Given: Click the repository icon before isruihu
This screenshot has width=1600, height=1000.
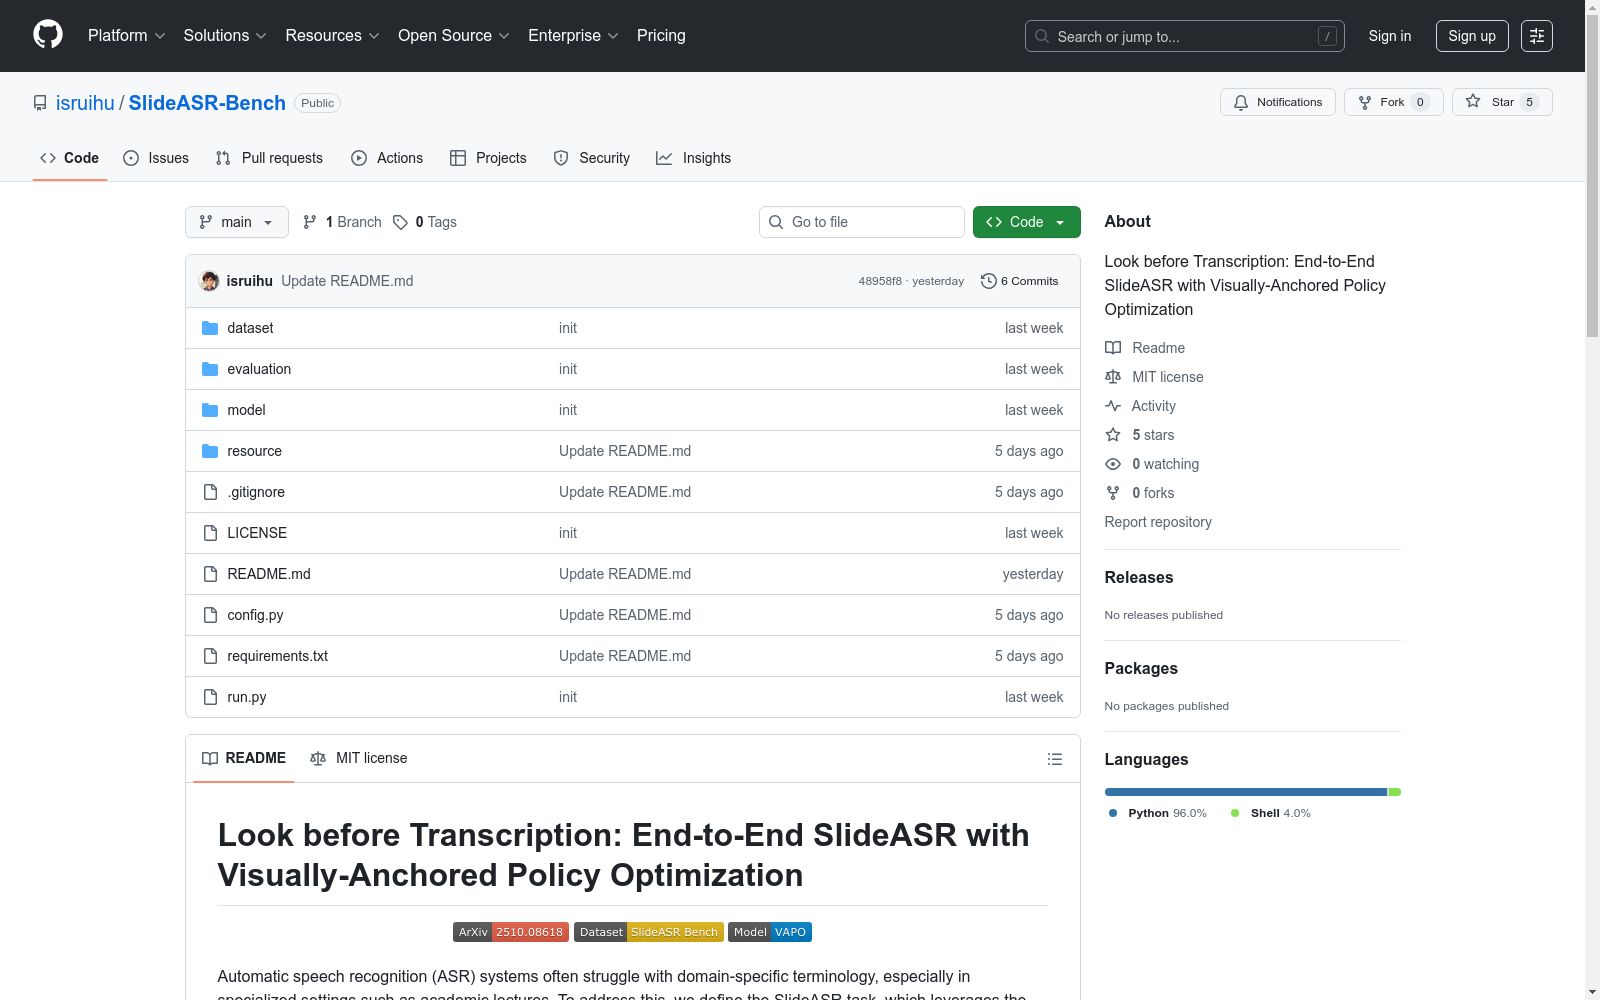Looking at the screenshot, I should 40,103.
